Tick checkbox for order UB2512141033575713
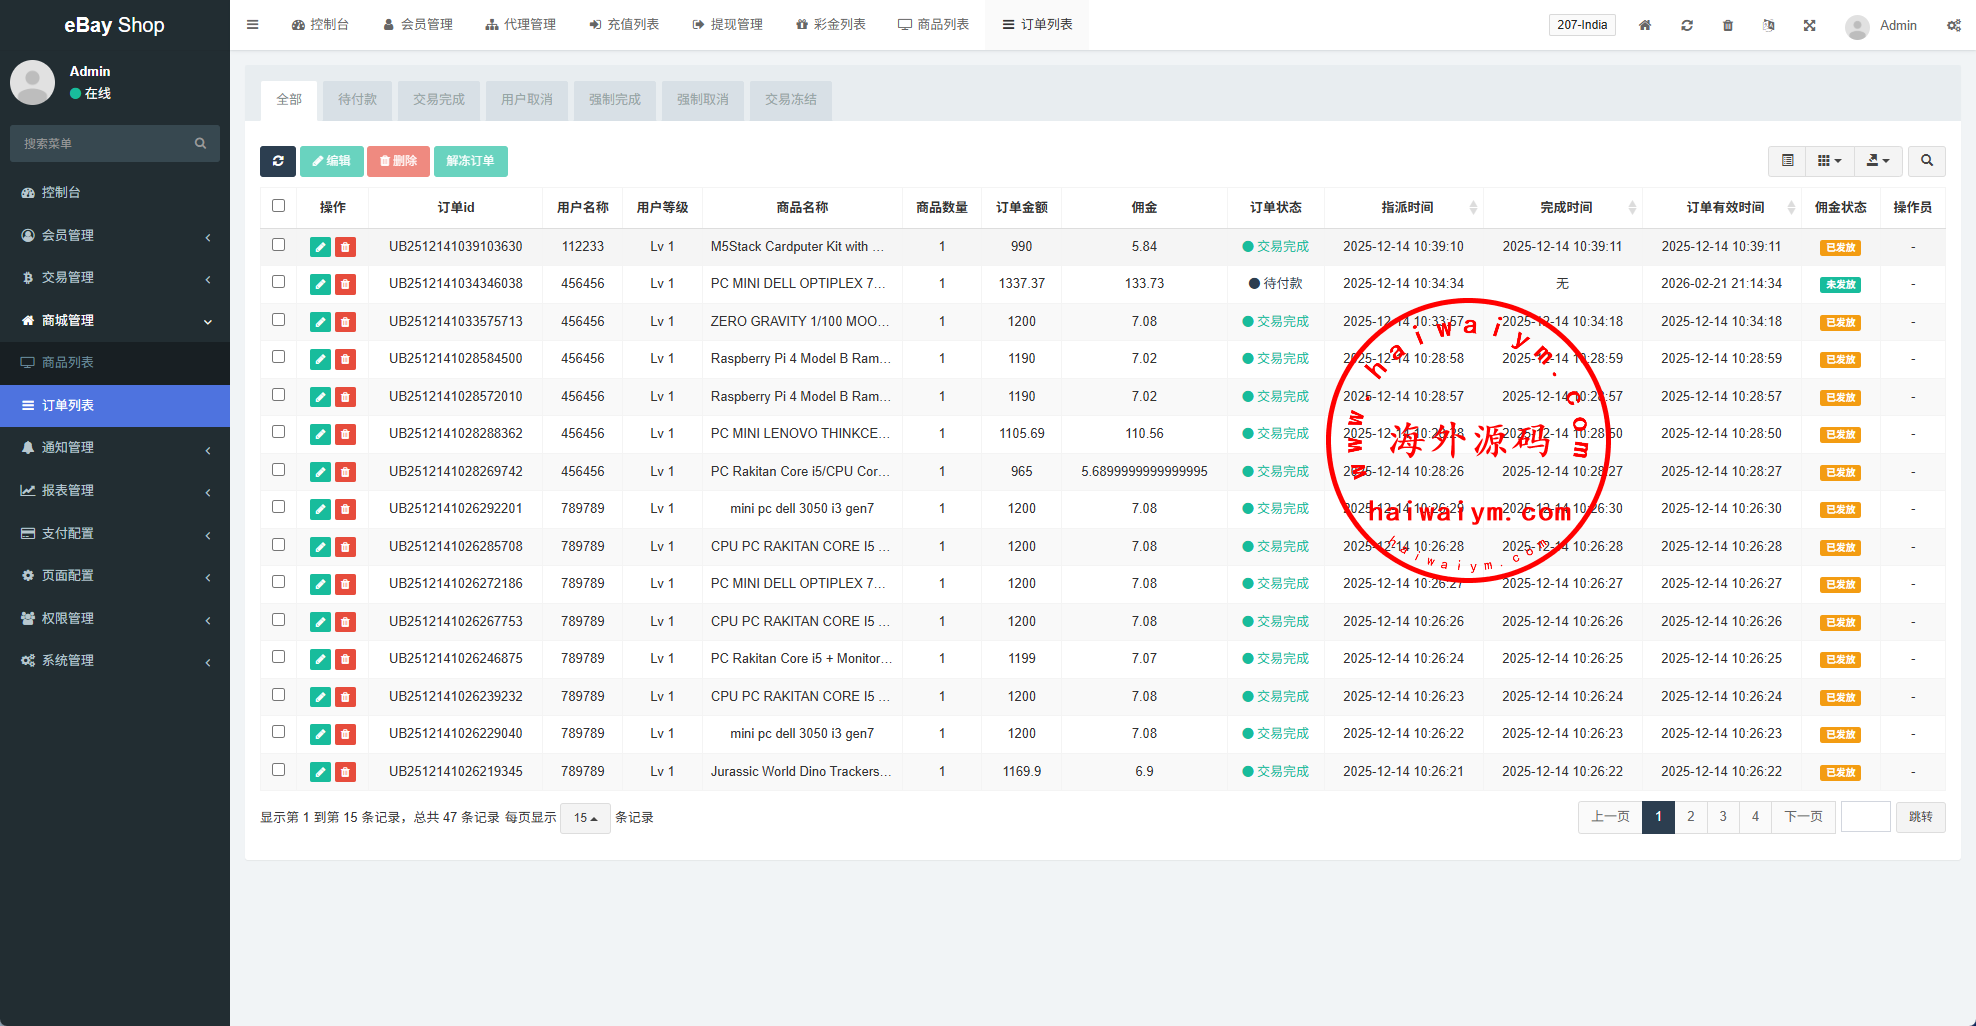The height and width of the screenshot is (1026, 1976). [279, 320]
